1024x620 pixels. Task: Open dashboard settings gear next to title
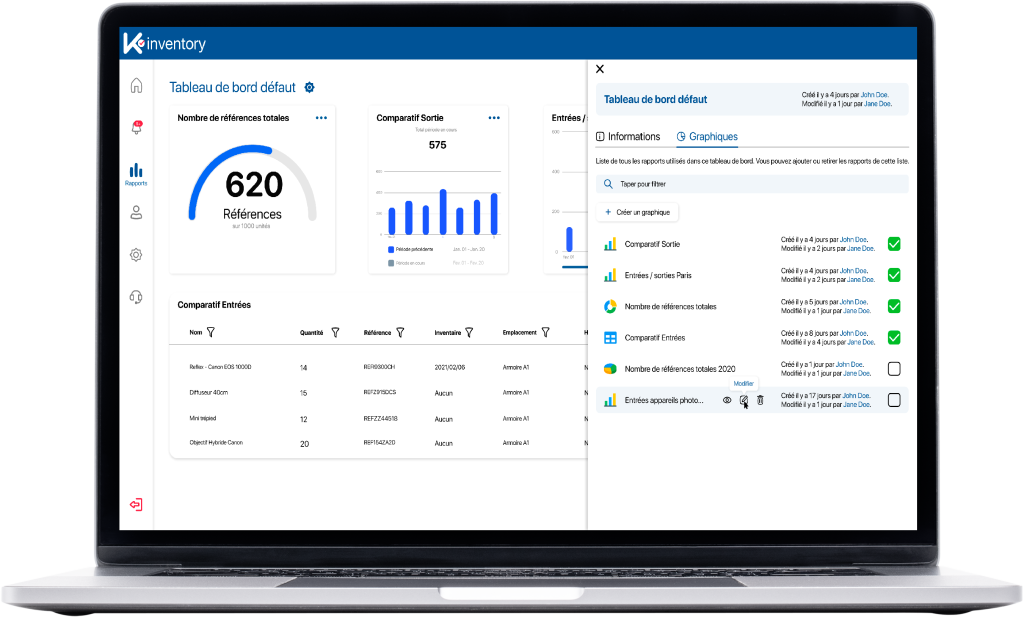310,88
